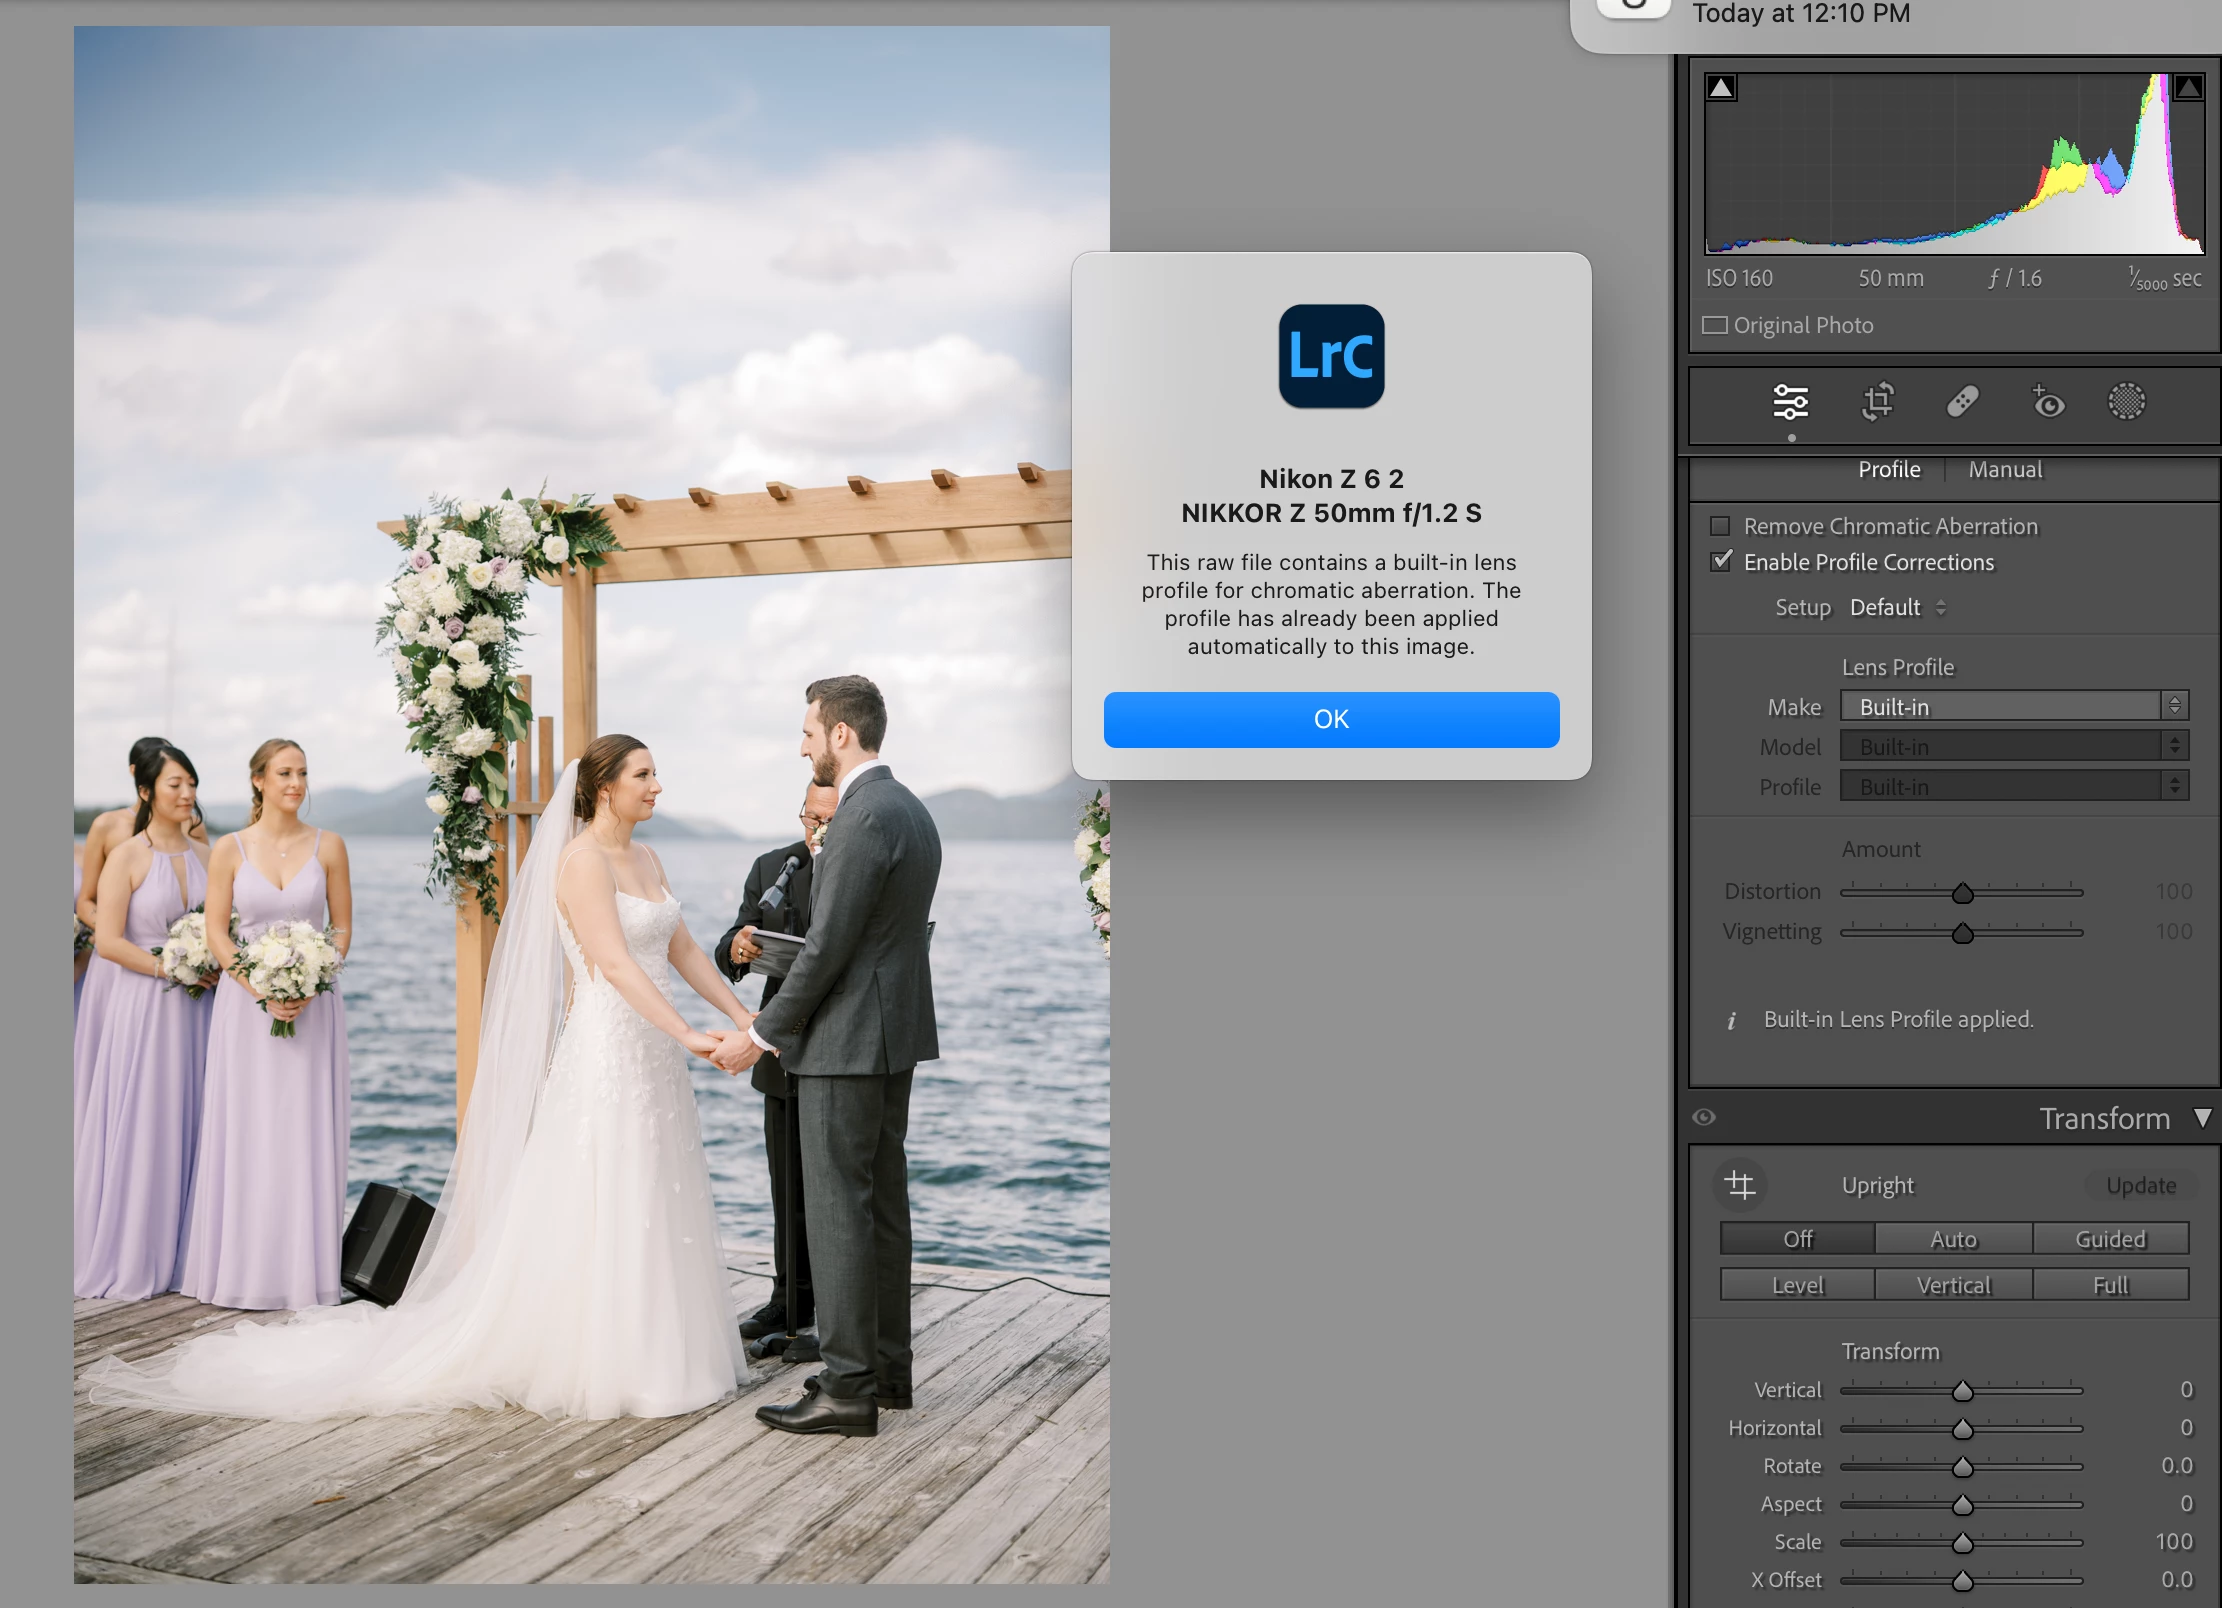Enable Remove Chromatic Aberration checkbox
The height and width of the screenshot is (1608, 2222).
pos(1720,526)
